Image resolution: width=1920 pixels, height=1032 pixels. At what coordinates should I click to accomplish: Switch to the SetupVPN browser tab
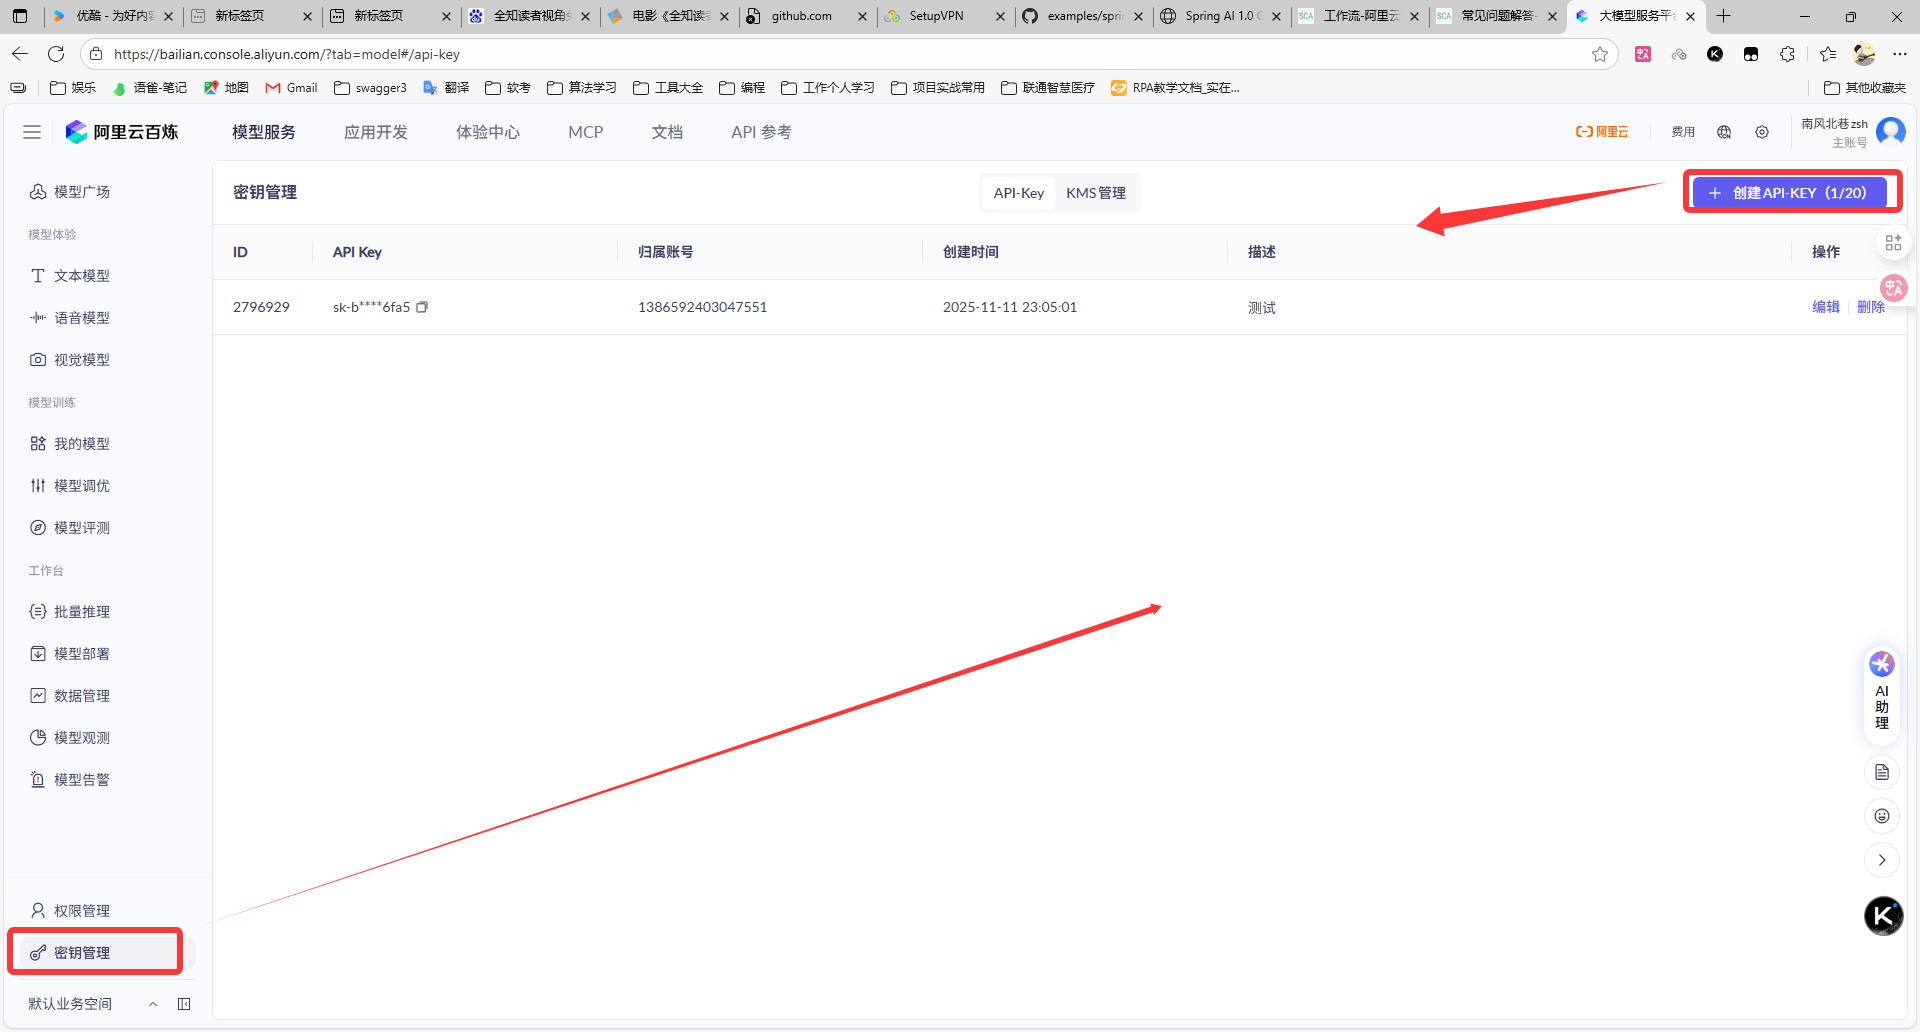(x=944, y=16)
